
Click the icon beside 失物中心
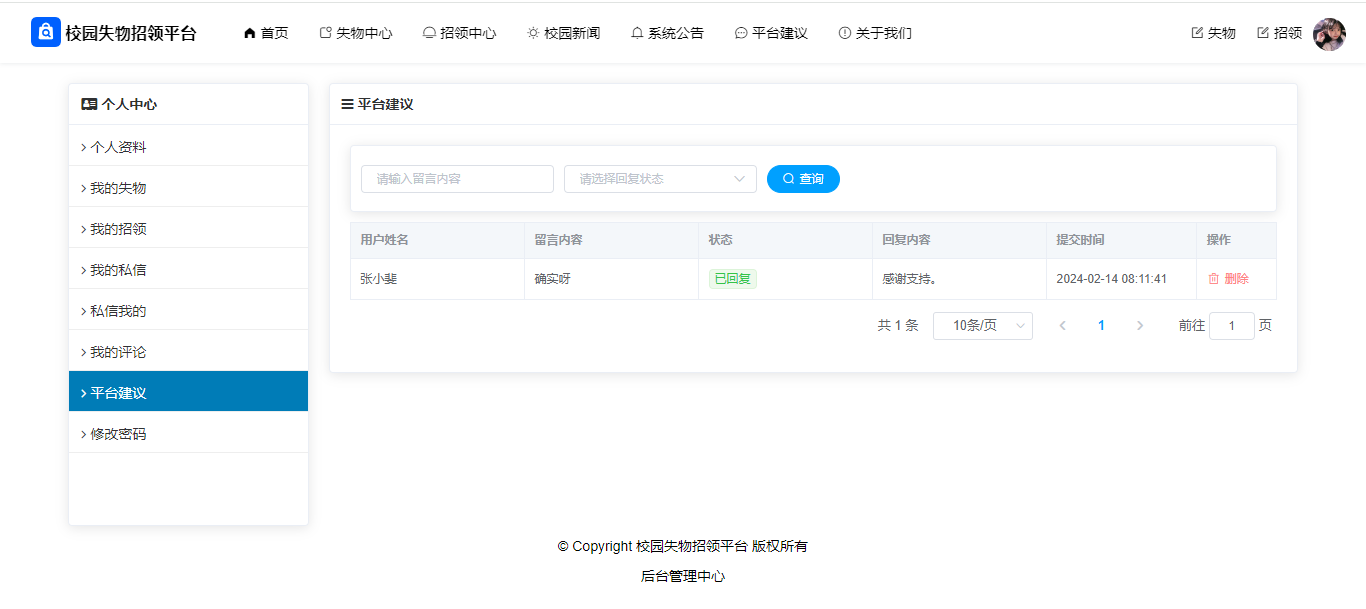pos(325,33)
